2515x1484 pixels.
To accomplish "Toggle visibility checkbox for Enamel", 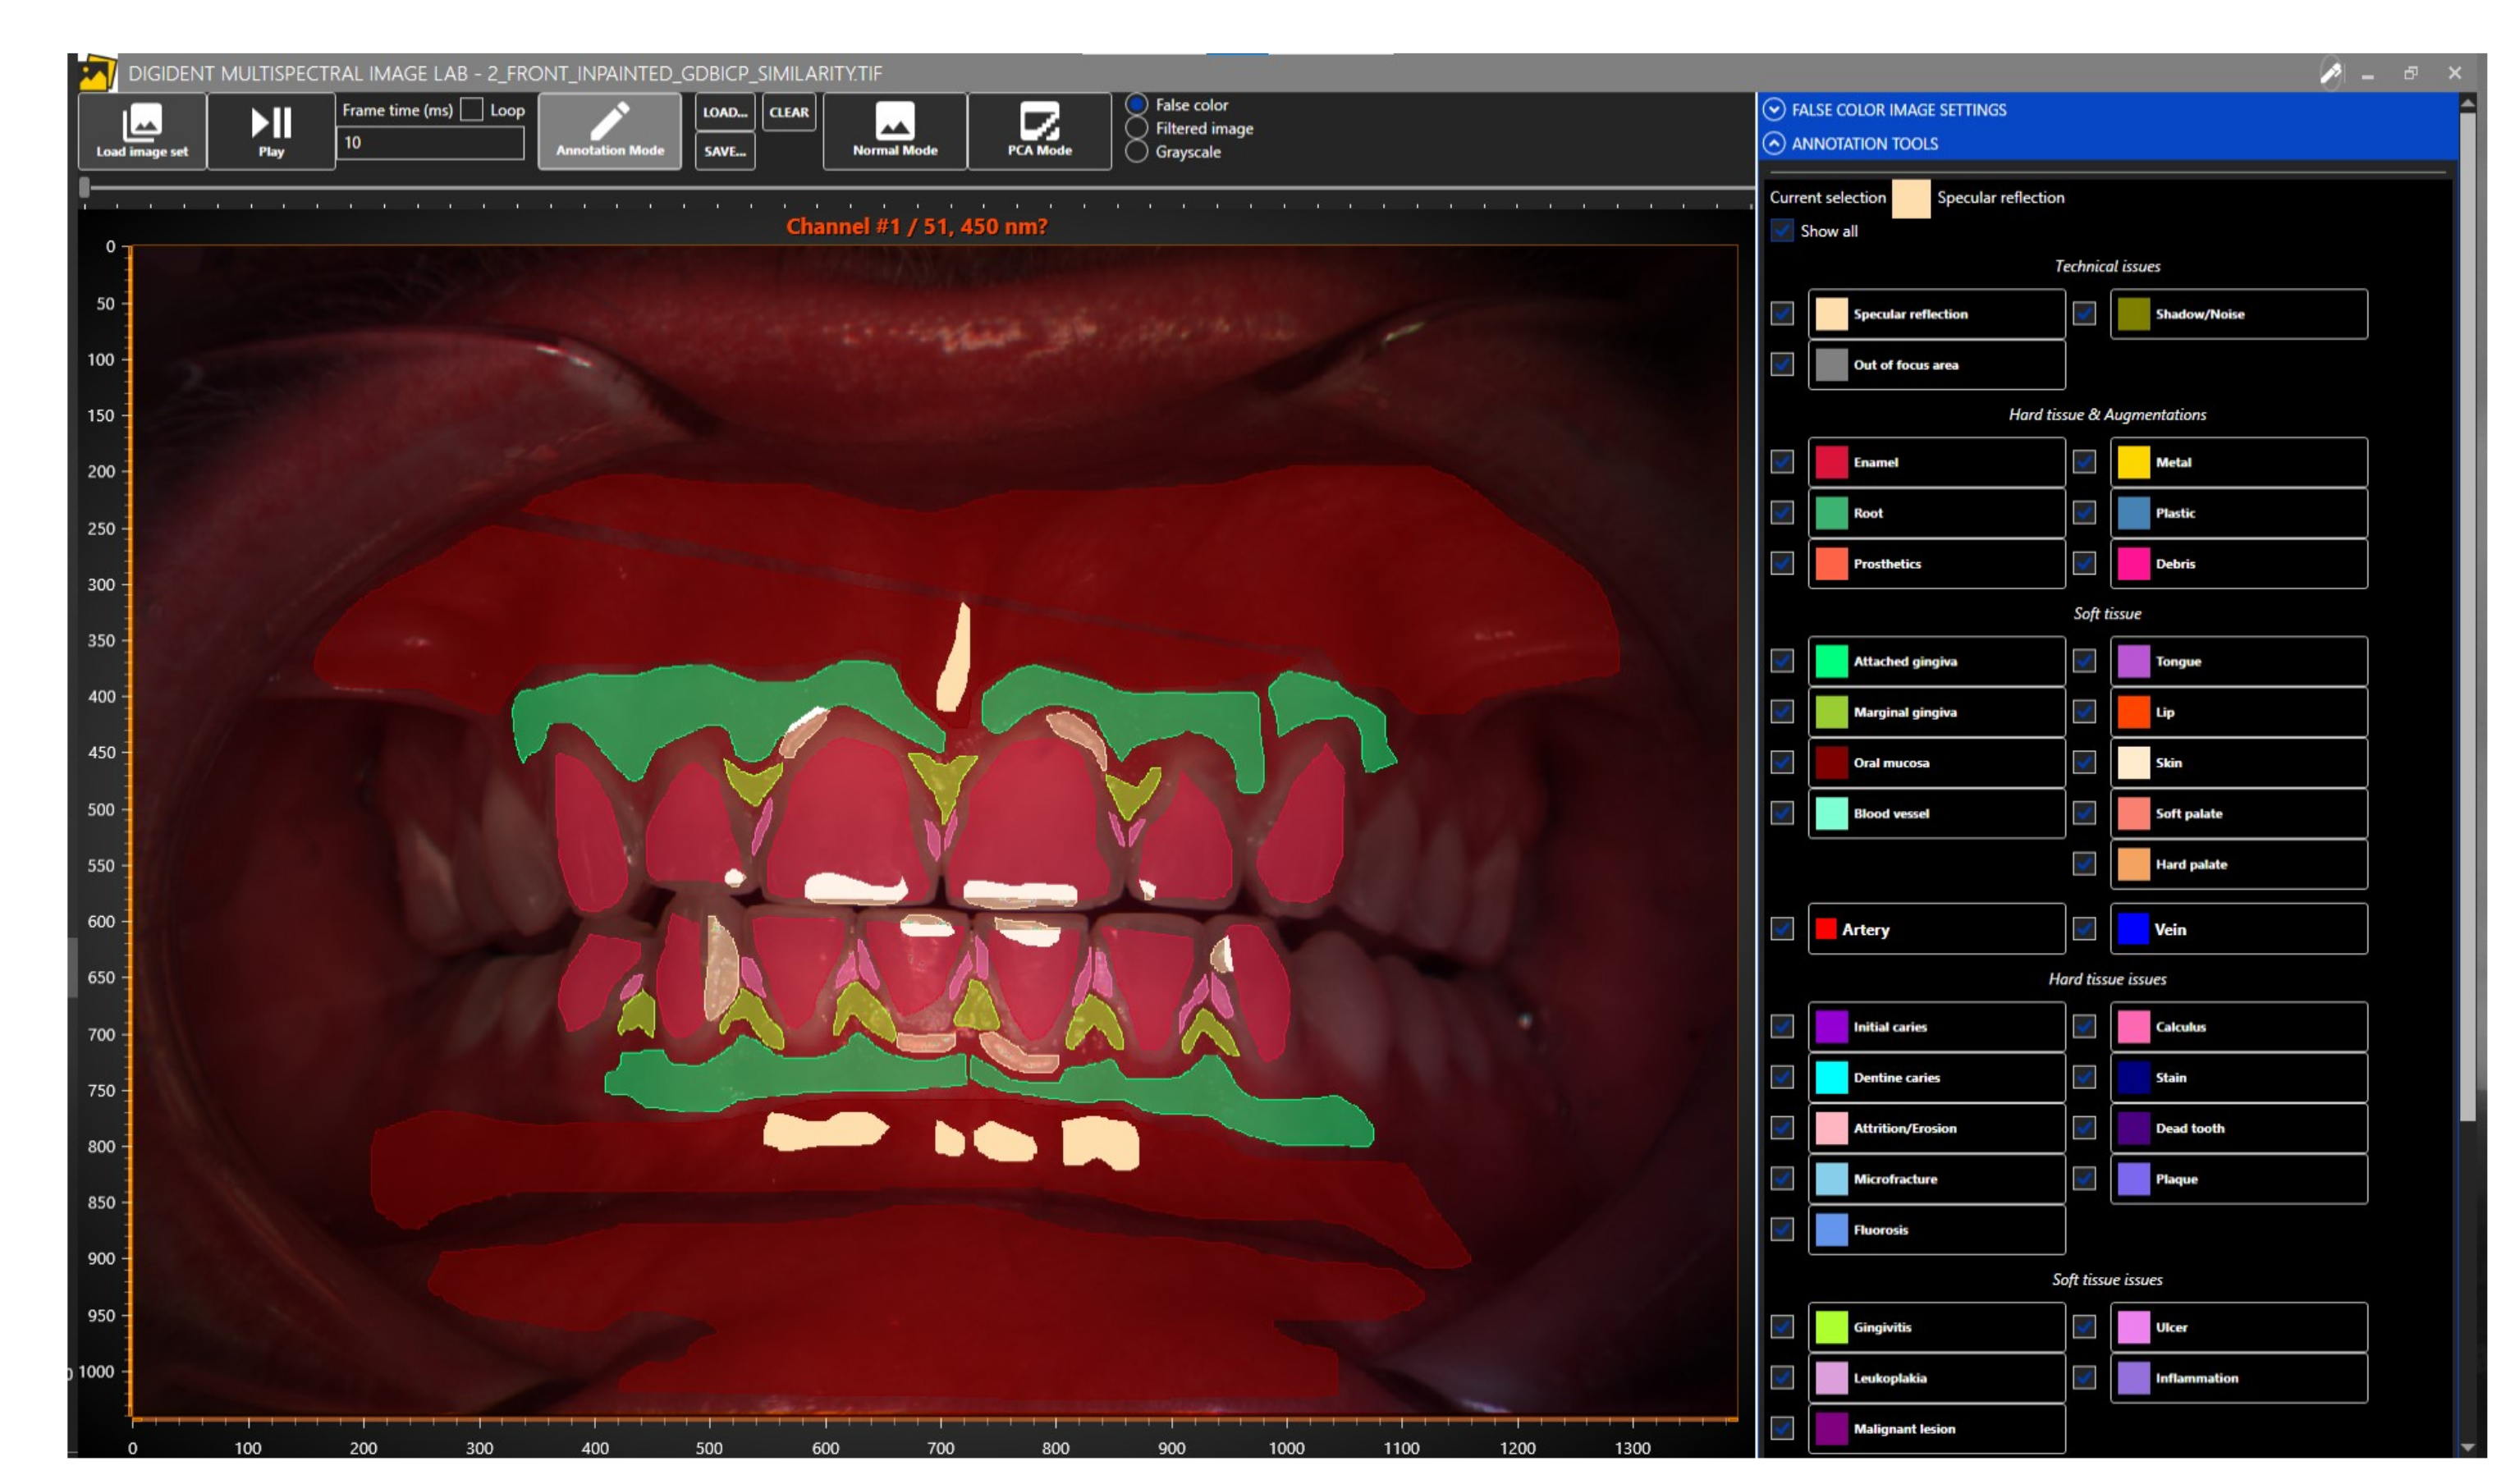I will [1782, 462].
